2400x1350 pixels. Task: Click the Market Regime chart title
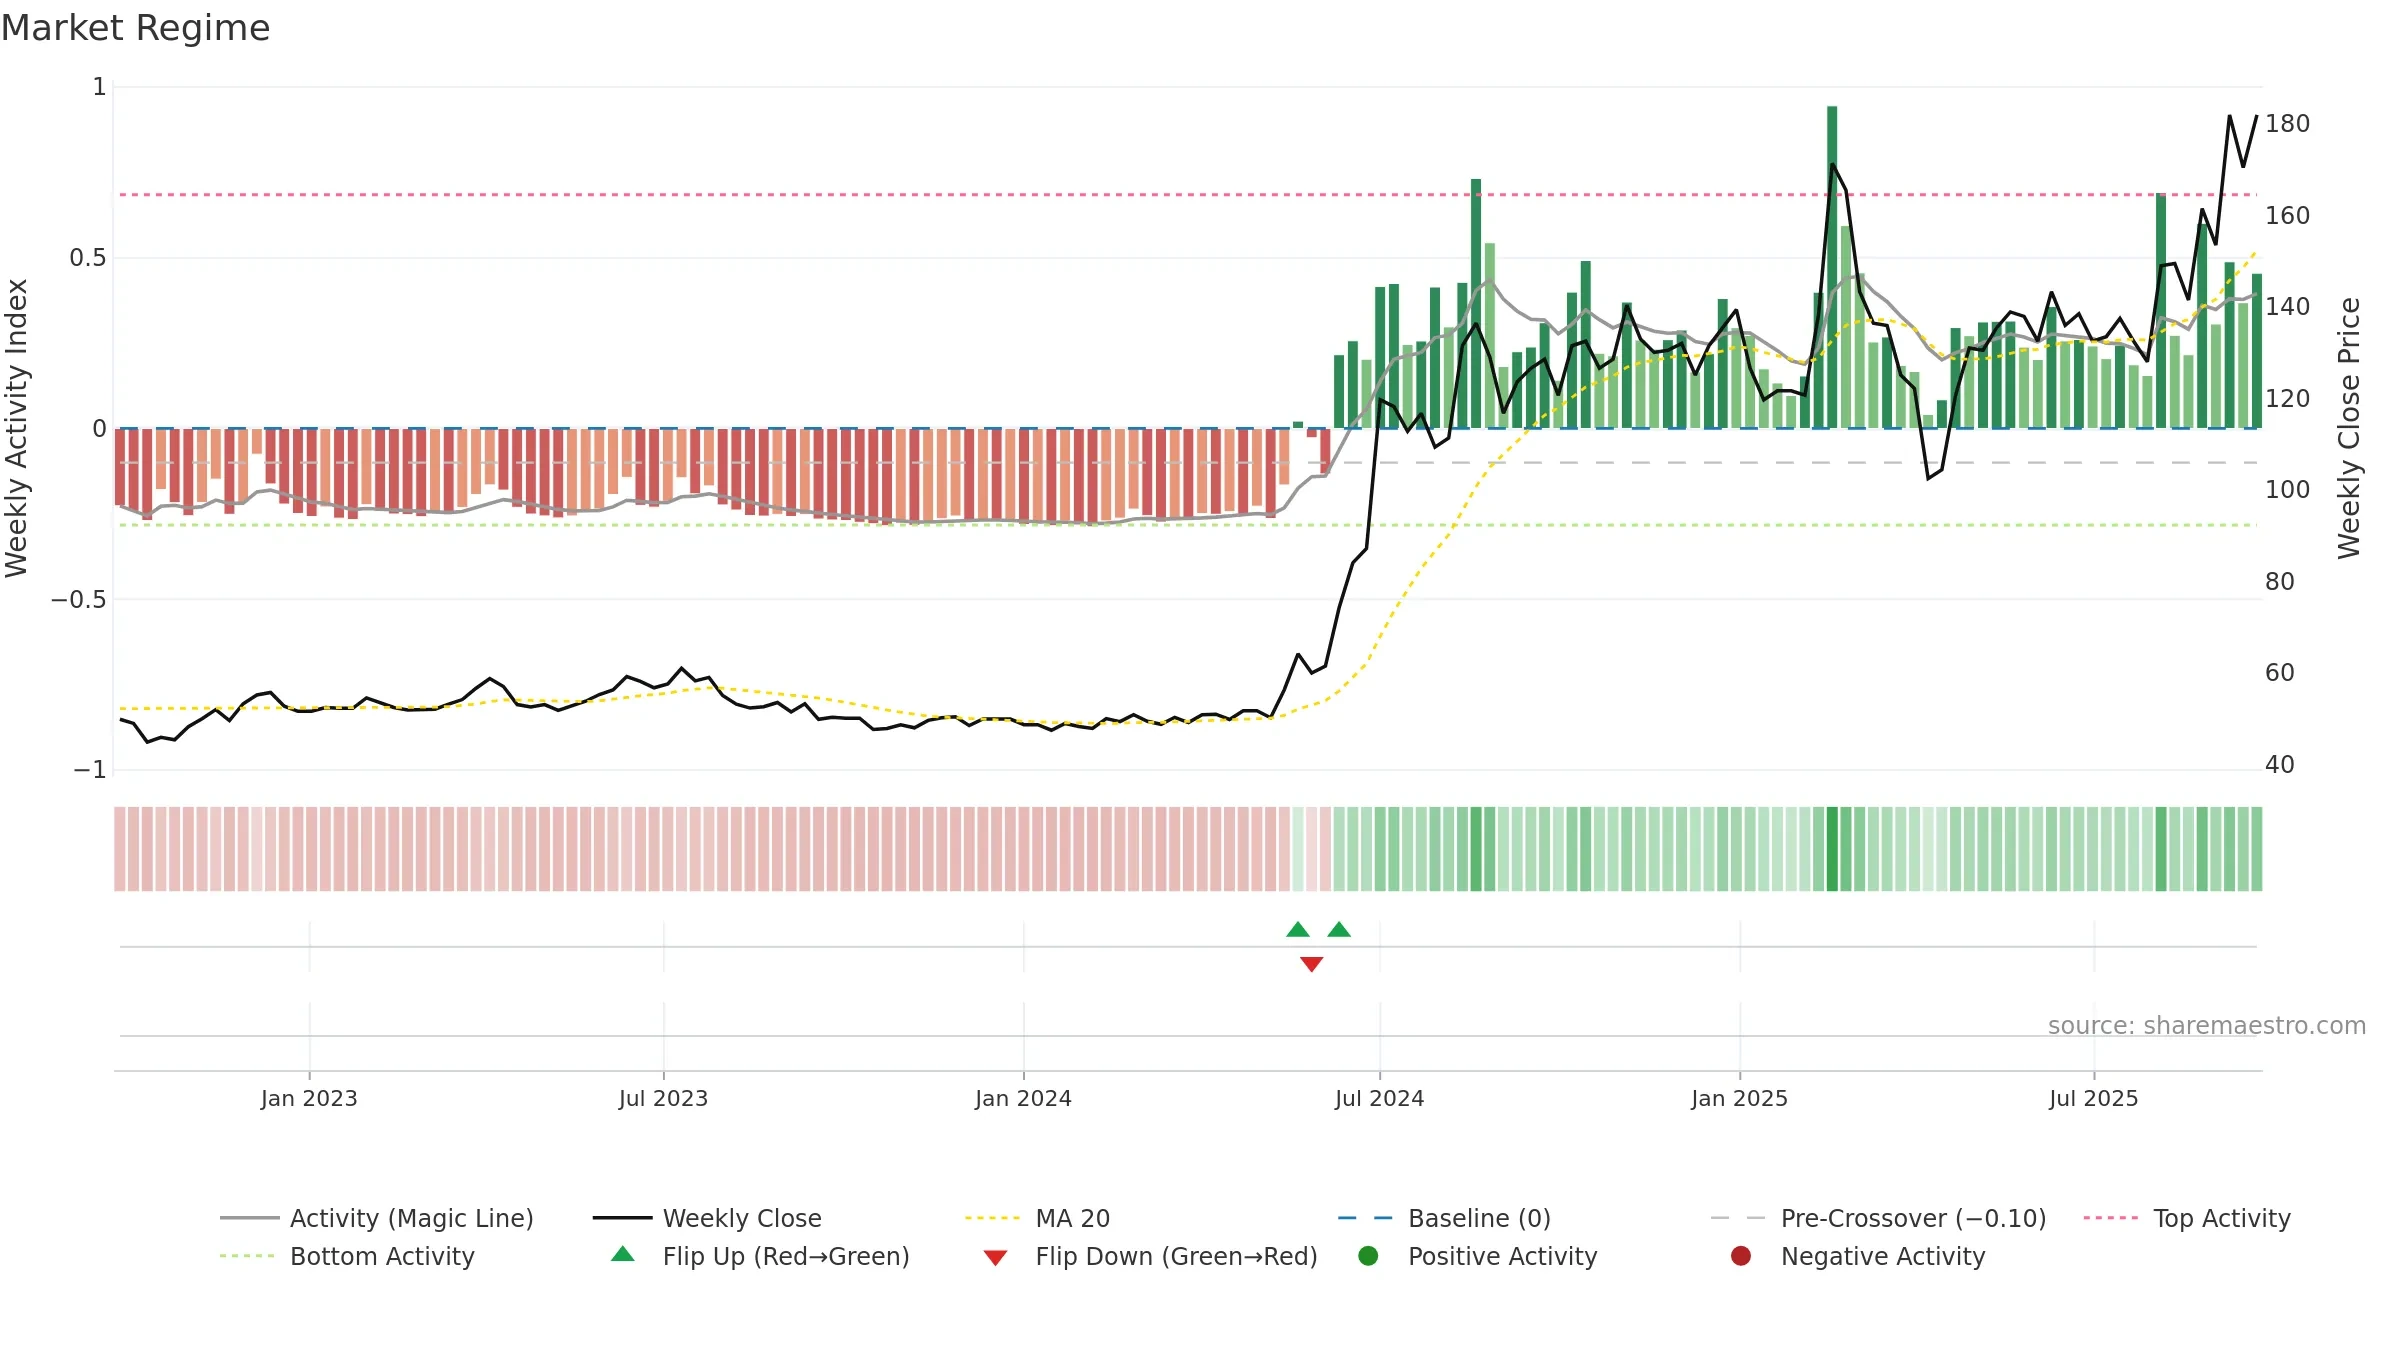click(x=135, y=28)
